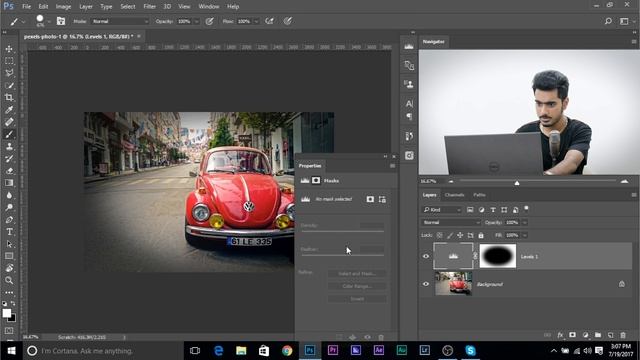Viewport: 640px width, 360px height.
Task: Select the Path Selection tool
Action: [9, 244]
